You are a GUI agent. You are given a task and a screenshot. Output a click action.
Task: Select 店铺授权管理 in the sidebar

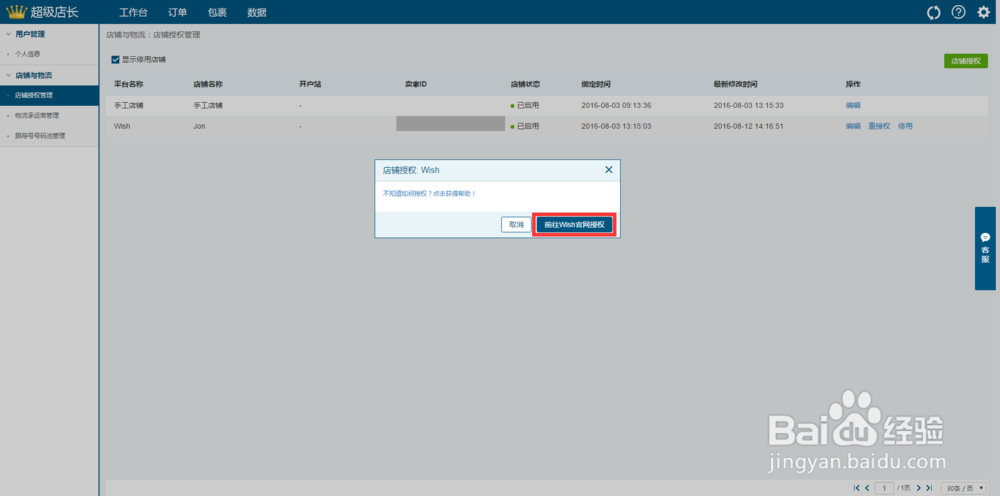(49, 95)
